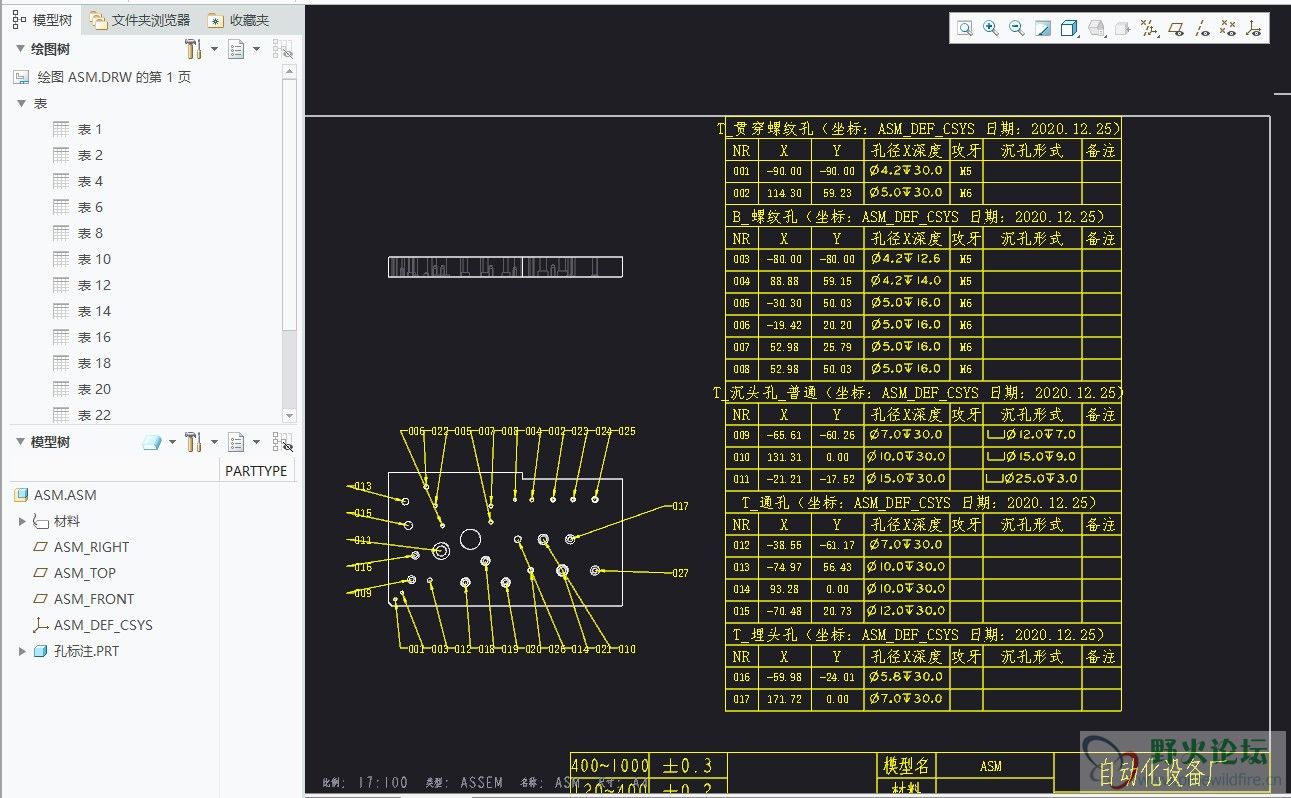1291x798 pixels.
Task: Select 表 1 in the drawing tree
Action: pos(90,129)
